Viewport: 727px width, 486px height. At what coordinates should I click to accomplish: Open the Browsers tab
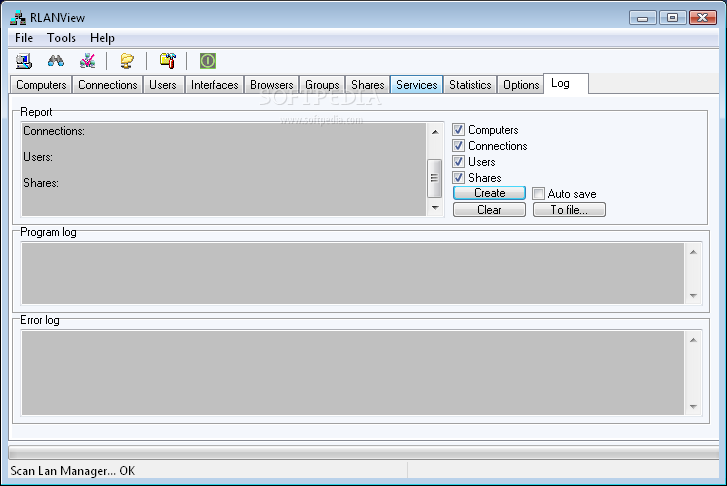tap(272, 85)
